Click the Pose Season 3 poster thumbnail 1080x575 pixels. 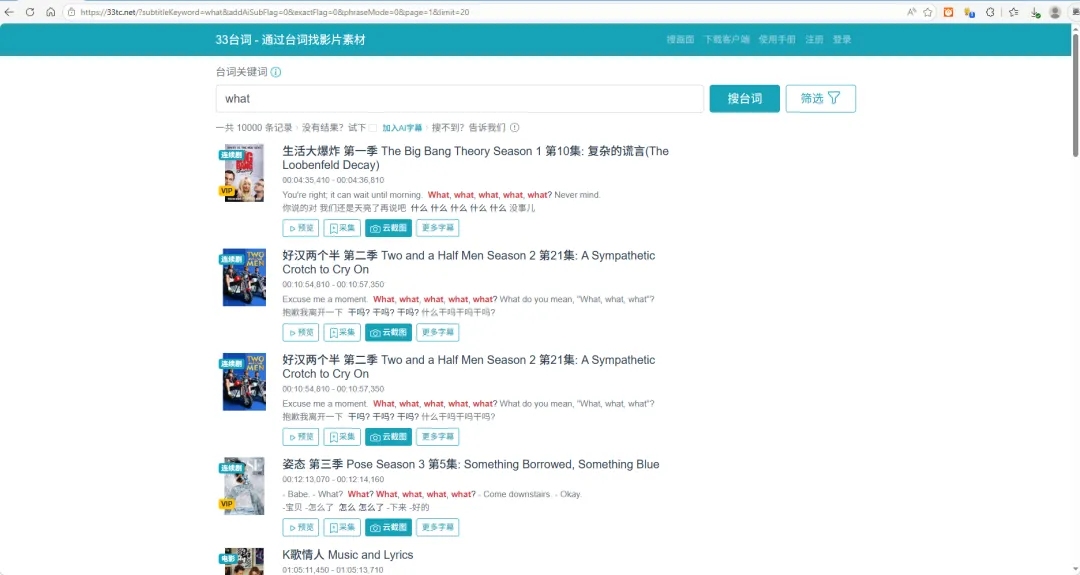tap(244, 485)
